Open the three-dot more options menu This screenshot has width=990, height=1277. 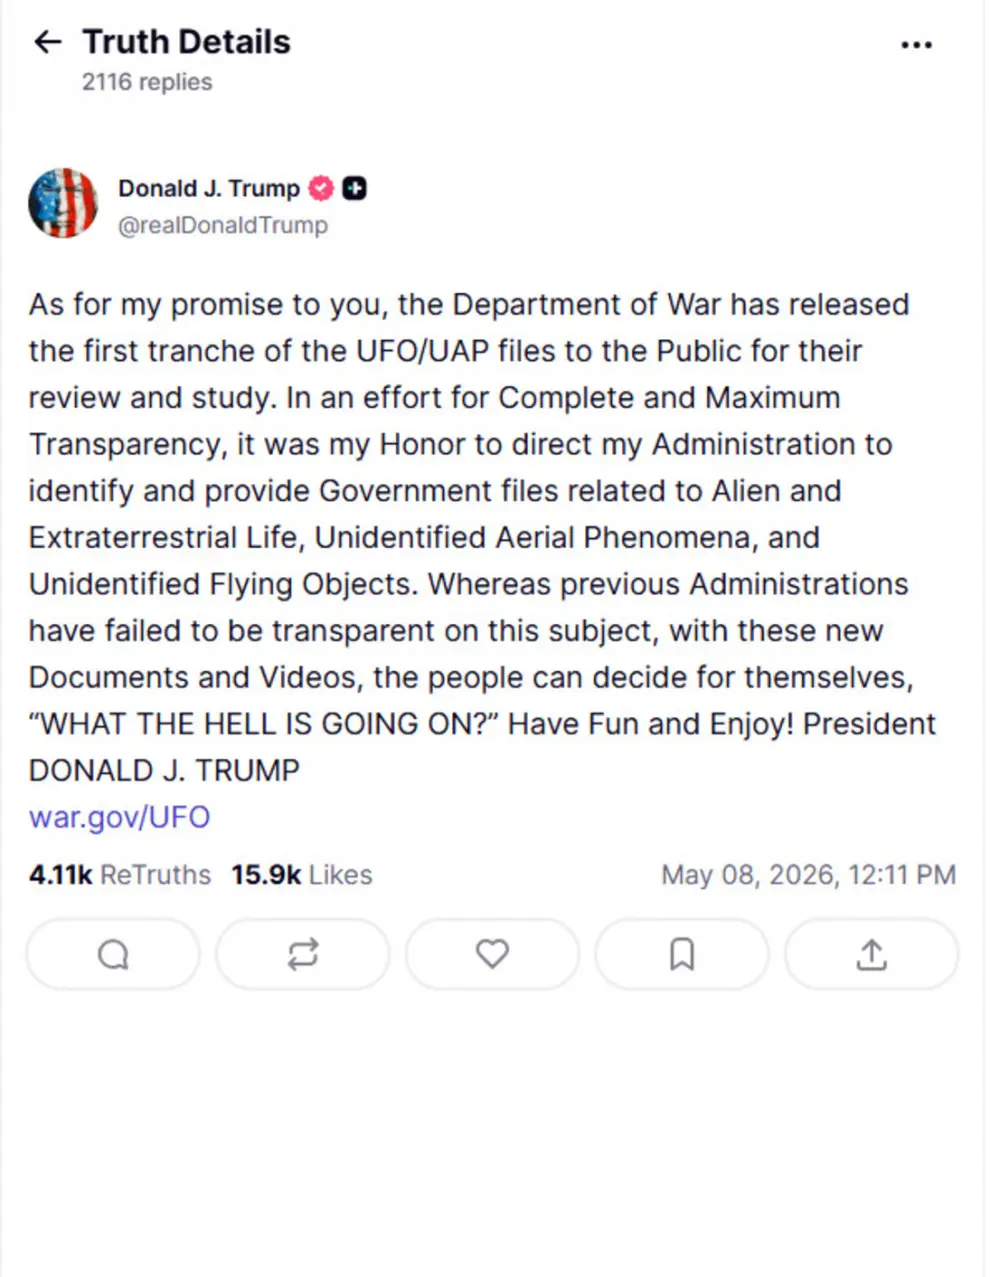916,45
